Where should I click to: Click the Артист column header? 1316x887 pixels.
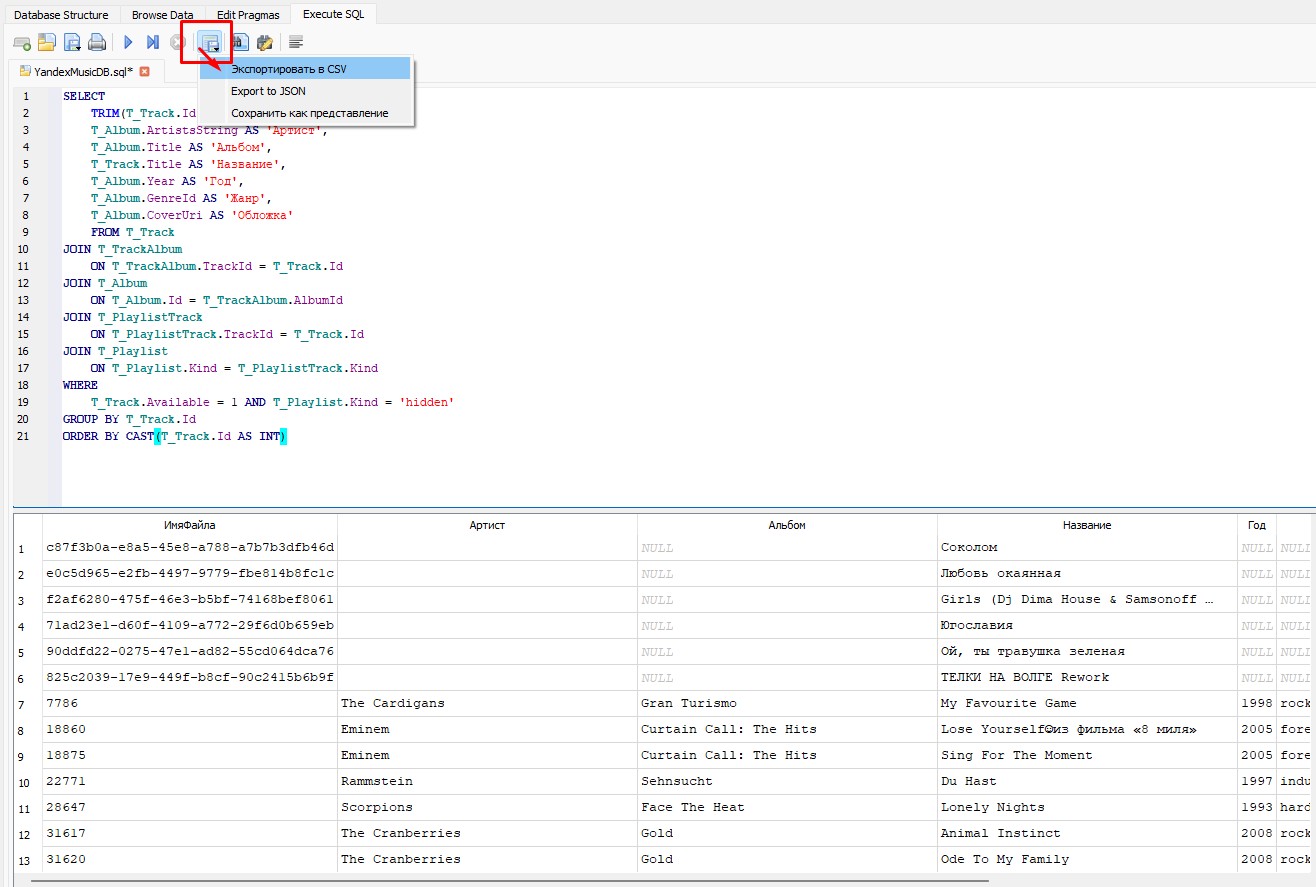tap(487, 525)
